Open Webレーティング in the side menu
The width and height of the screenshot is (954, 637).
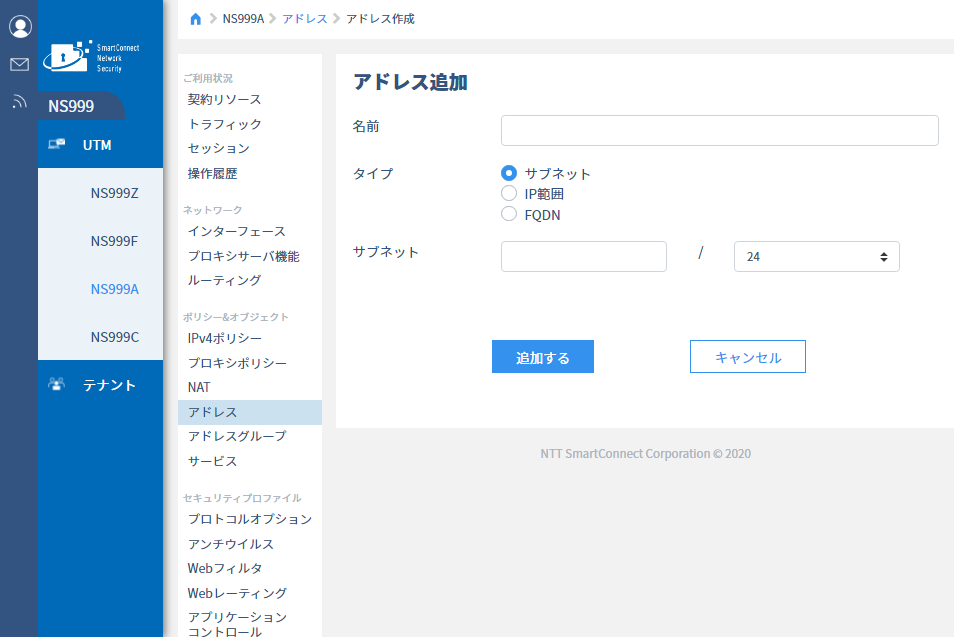click(x=237, y=593)
